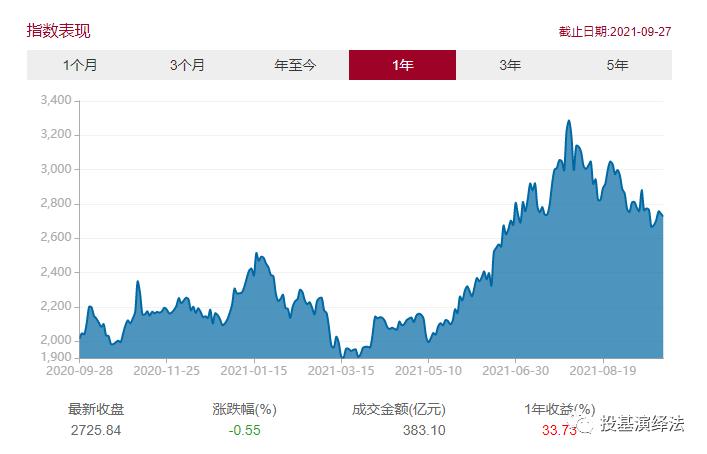Viewport: 707px width, 454px height.
Task: Click the y-axis label 2,600
Action: [x=56, y=237]
